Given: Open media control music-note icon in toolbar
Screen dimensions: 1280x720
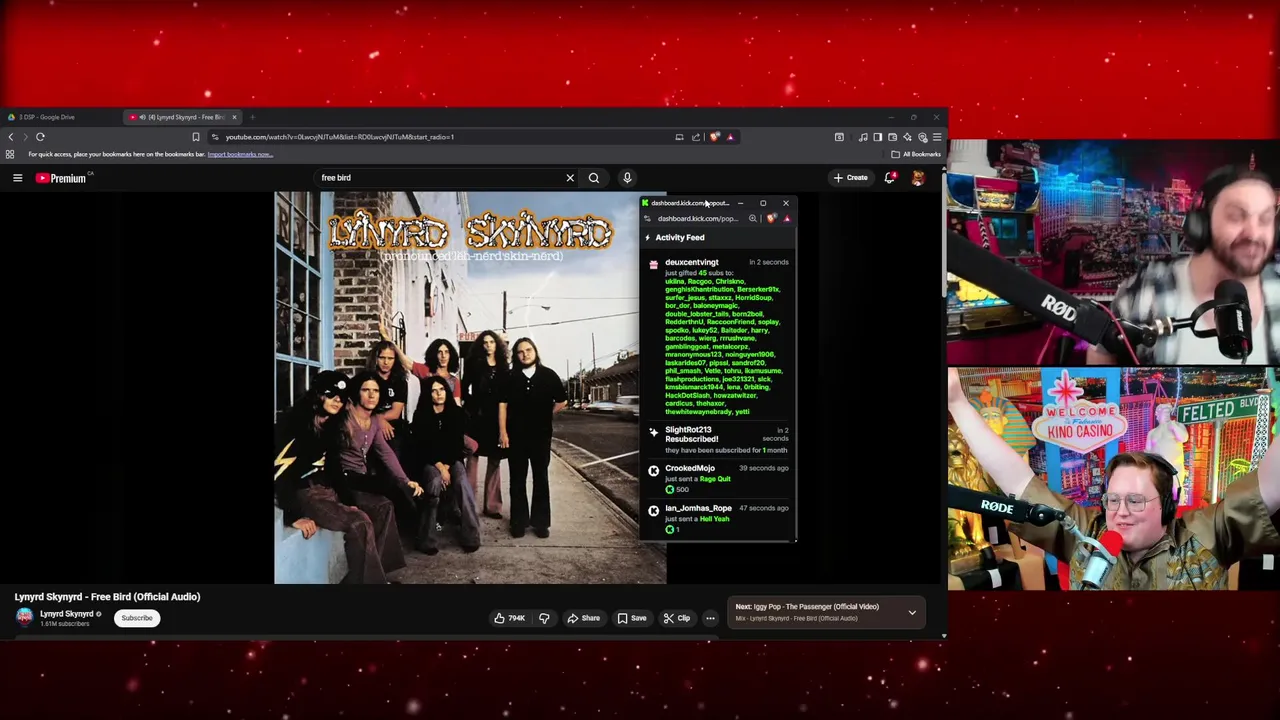Looking at the screenshot, I should point(863,137).
